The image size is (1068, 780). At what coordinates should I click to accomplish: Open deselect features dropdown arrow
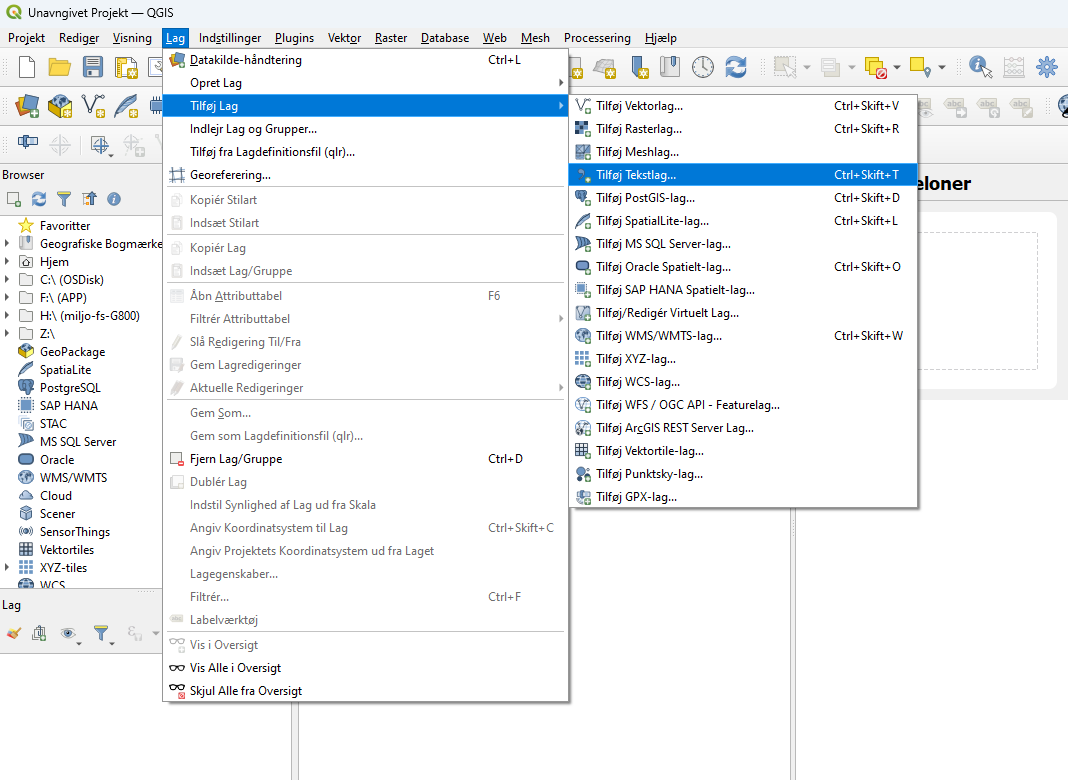(x=897, y=67)
